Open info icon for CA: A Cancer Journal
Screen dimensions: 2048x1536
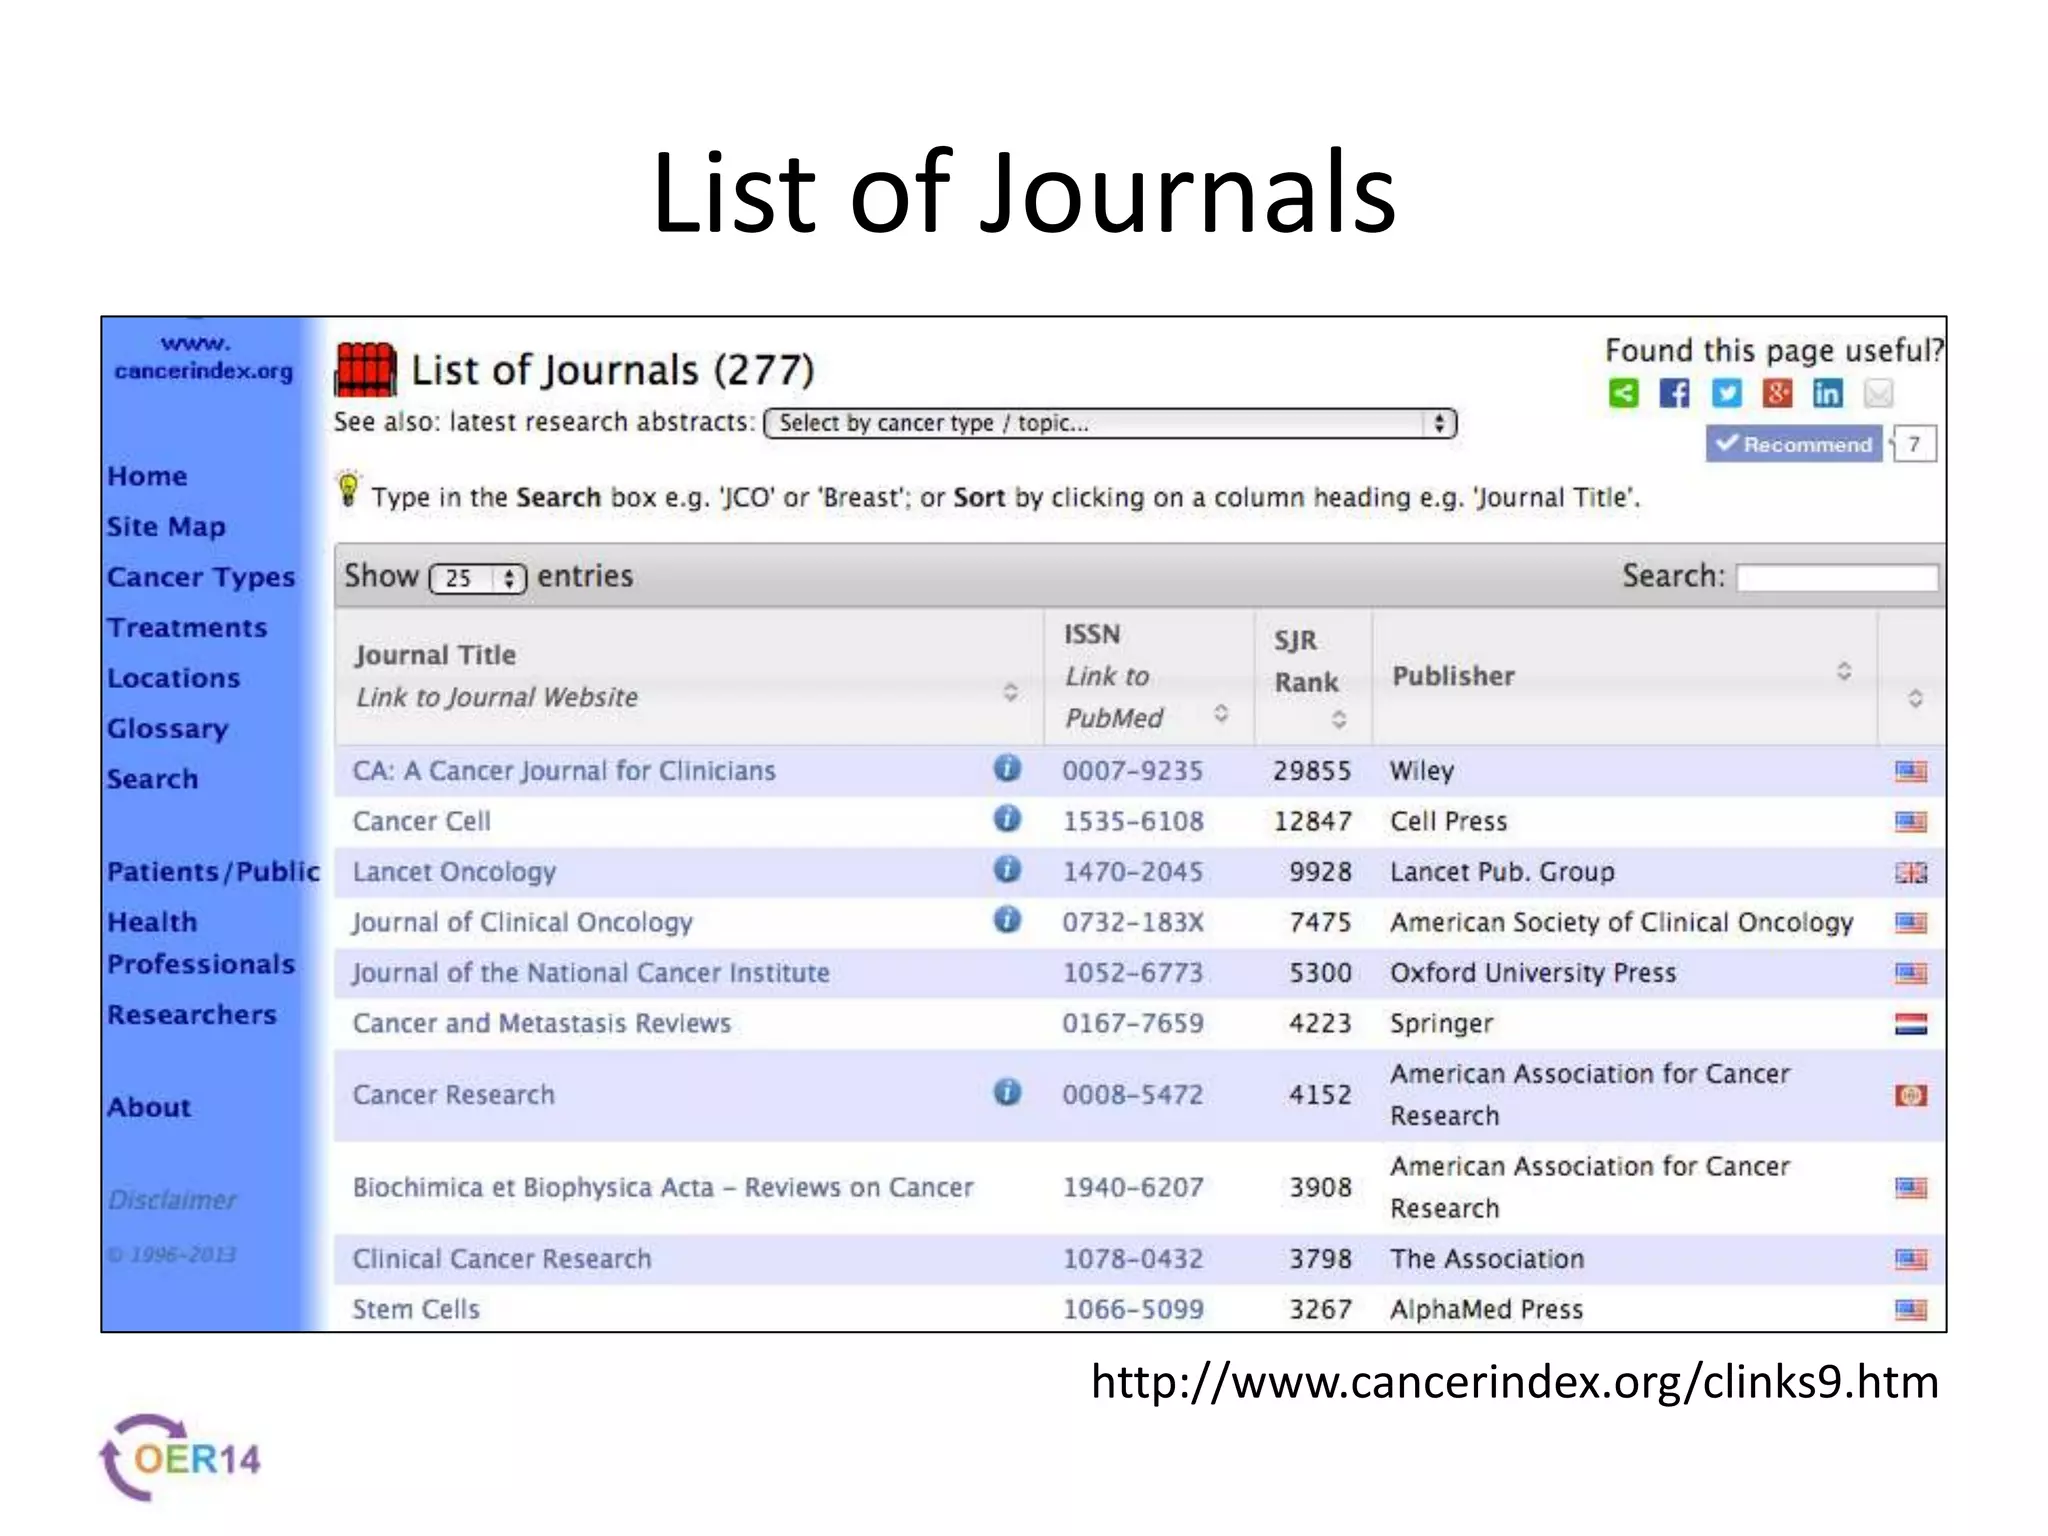click(1007, 768)
